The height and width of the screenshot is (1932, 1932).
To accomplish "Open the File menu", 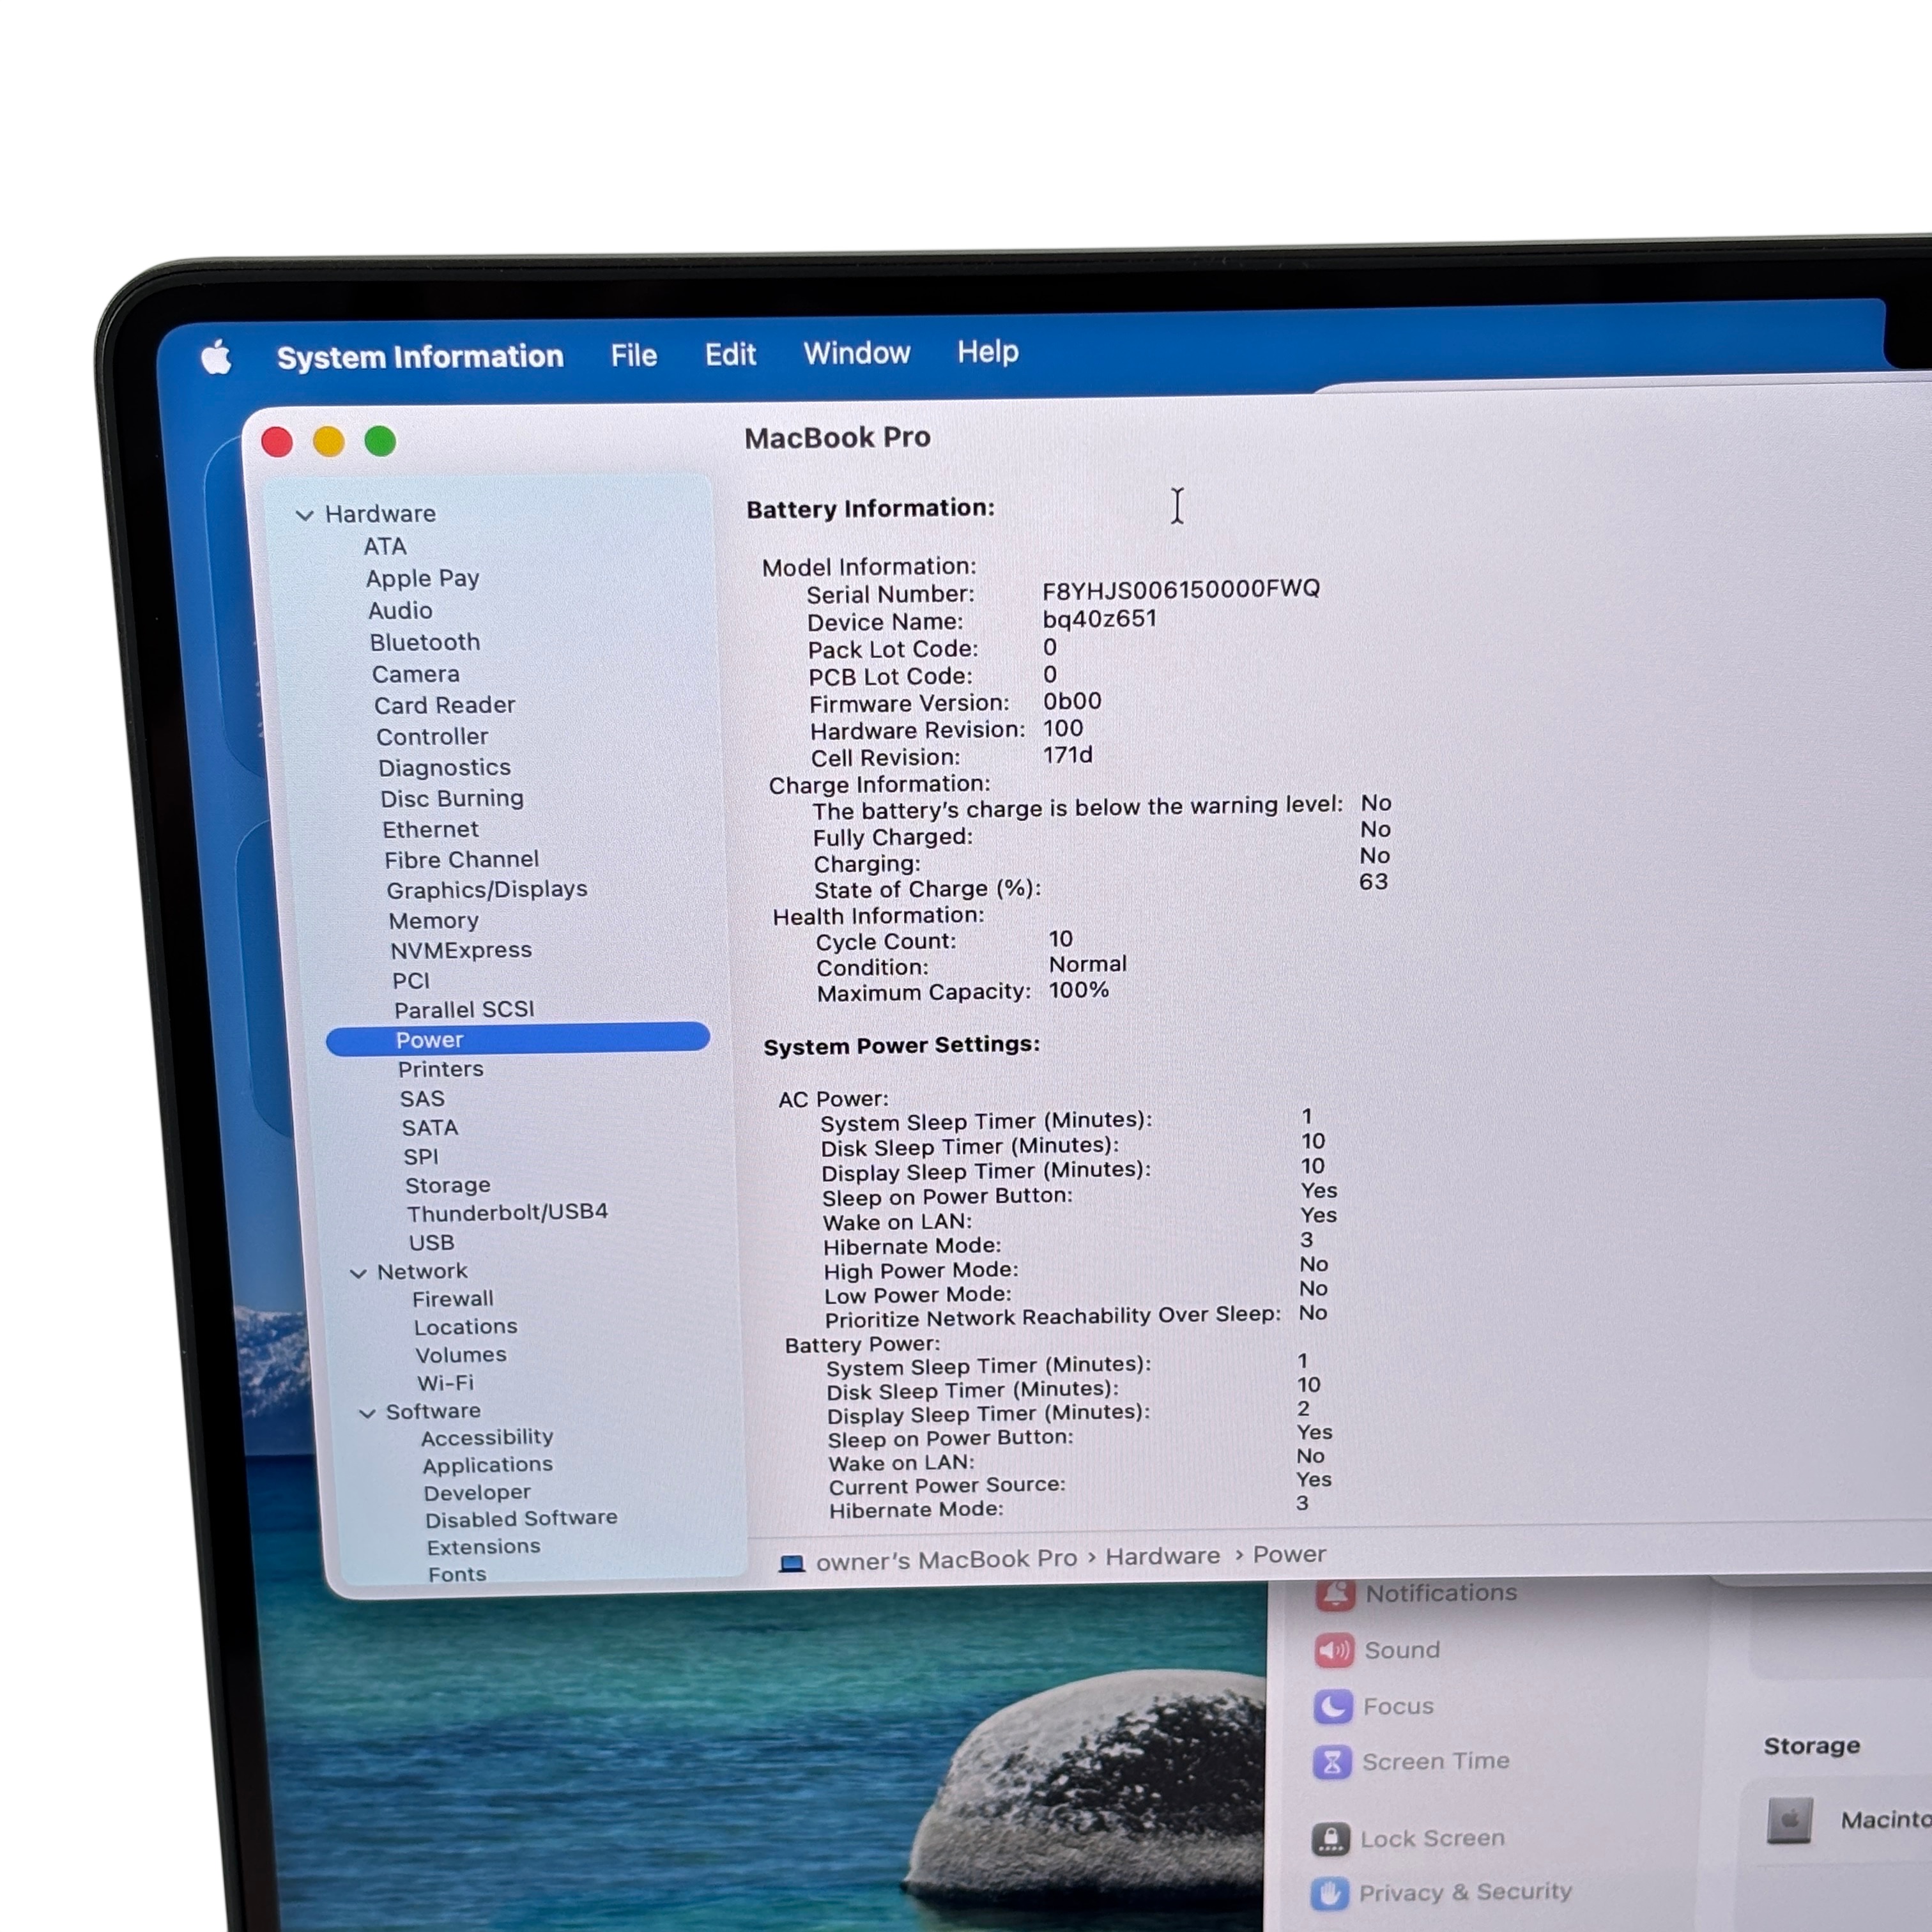I will (633, 355).
